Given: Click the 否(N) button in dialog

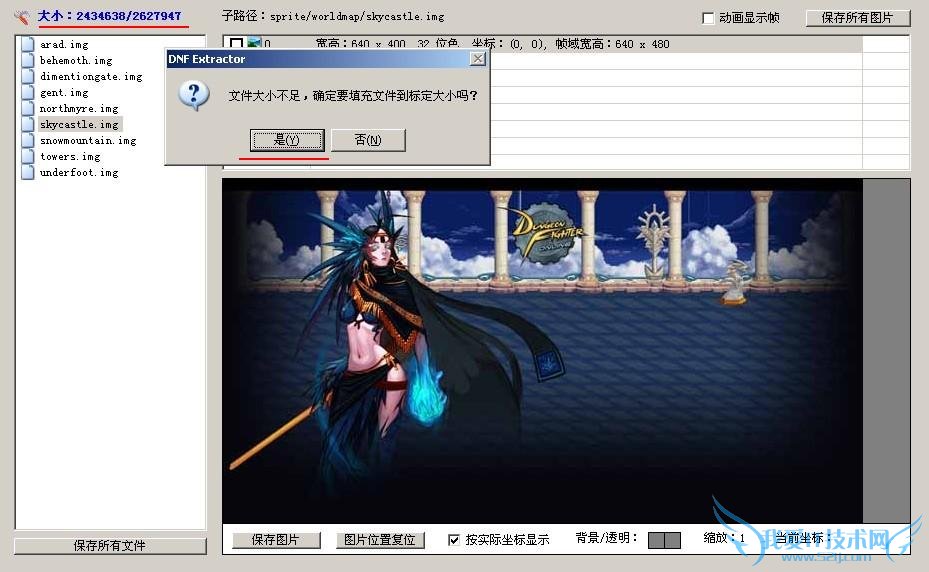Looking at the screenshot, I should [x=369, y=140].
